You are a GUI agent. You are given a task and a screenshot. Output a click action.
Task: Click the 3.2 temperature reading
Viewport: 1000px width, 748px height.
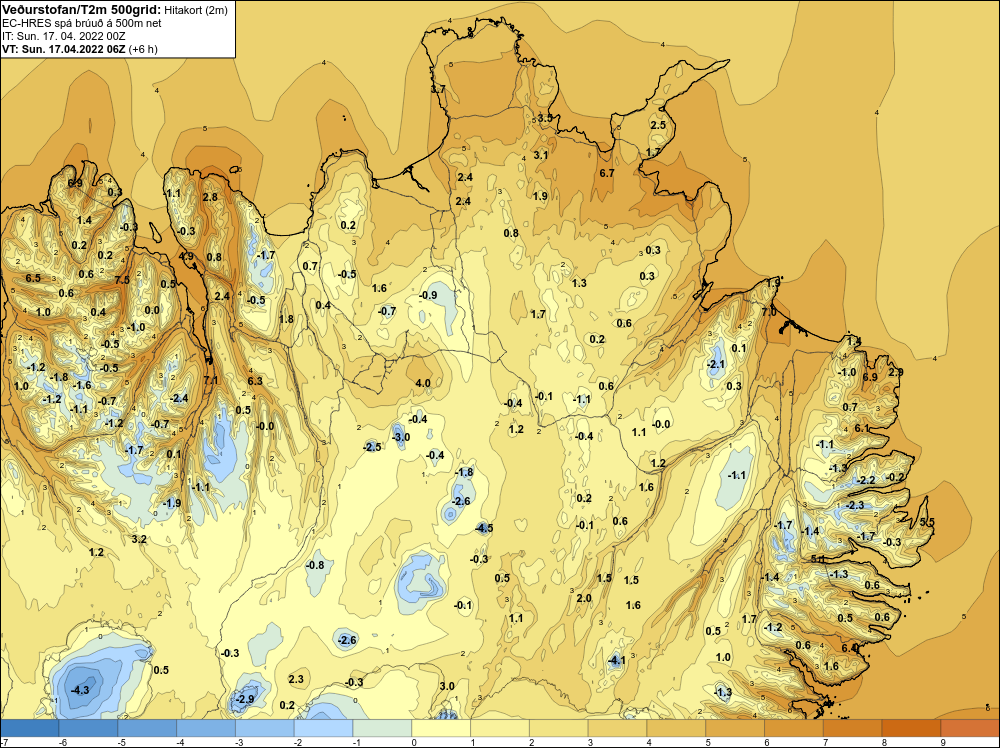coord(139,539)
